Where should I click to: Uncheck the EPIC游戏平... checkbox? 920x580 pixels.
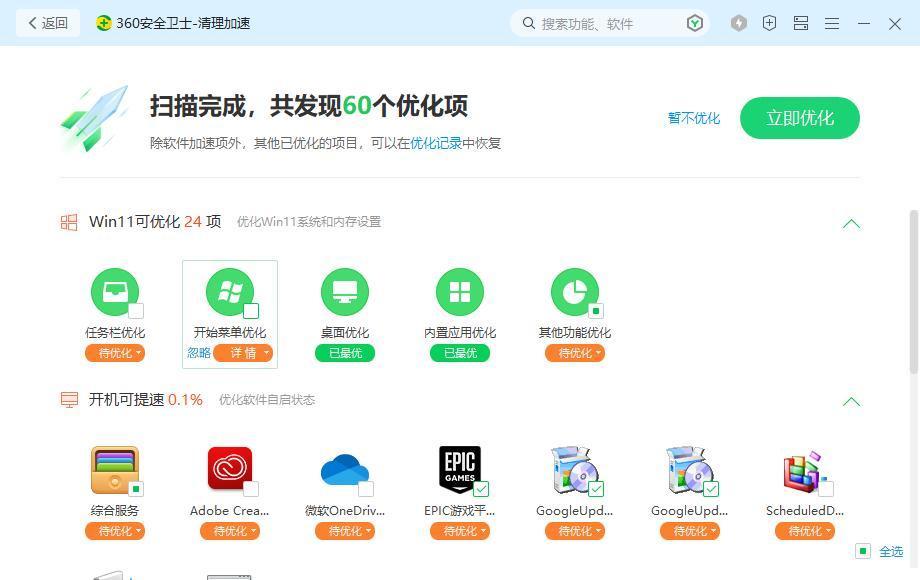coord(481,489)
